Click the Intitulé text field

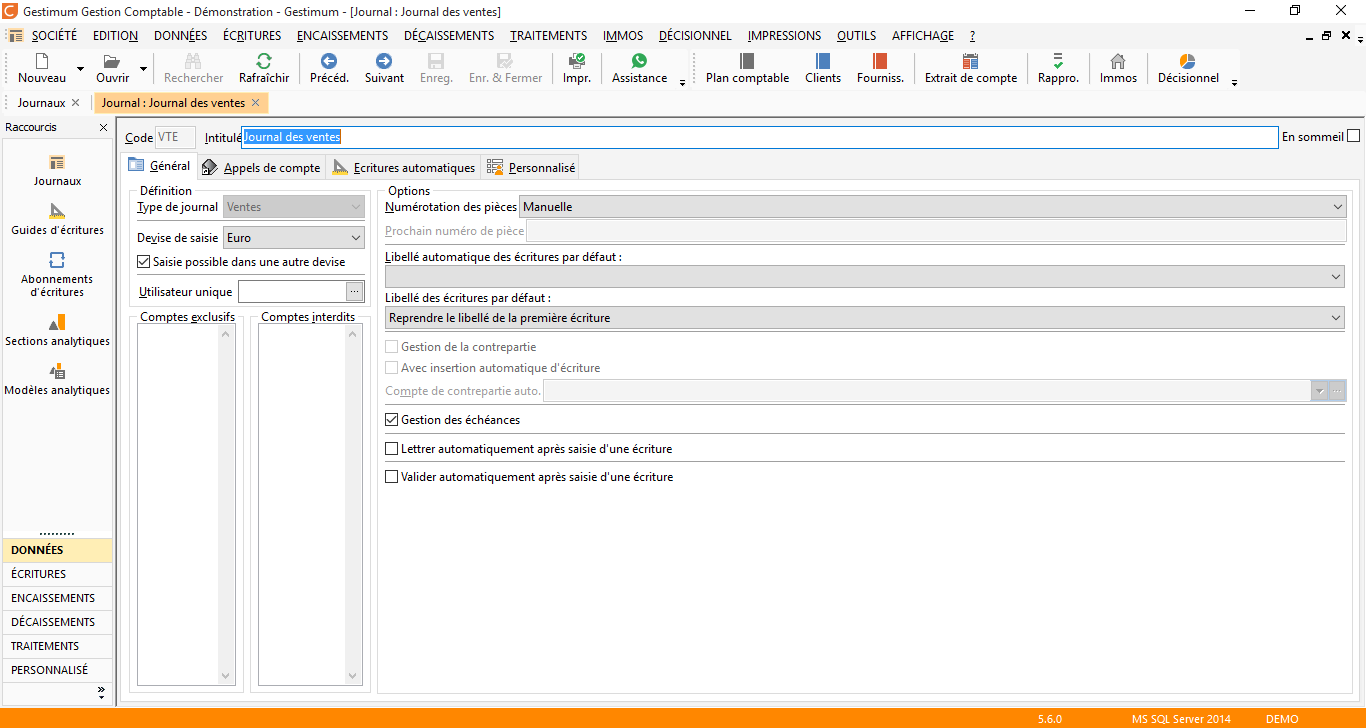(x=760, y=137)
